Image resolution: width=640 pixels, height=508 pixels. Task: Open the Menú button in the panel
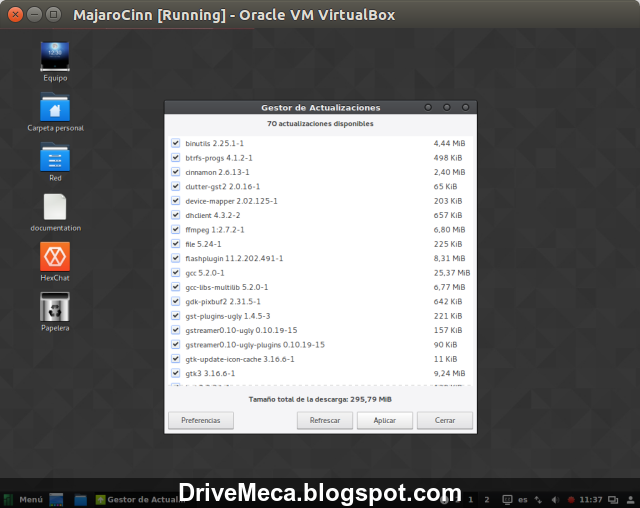[x=23, y=499]
